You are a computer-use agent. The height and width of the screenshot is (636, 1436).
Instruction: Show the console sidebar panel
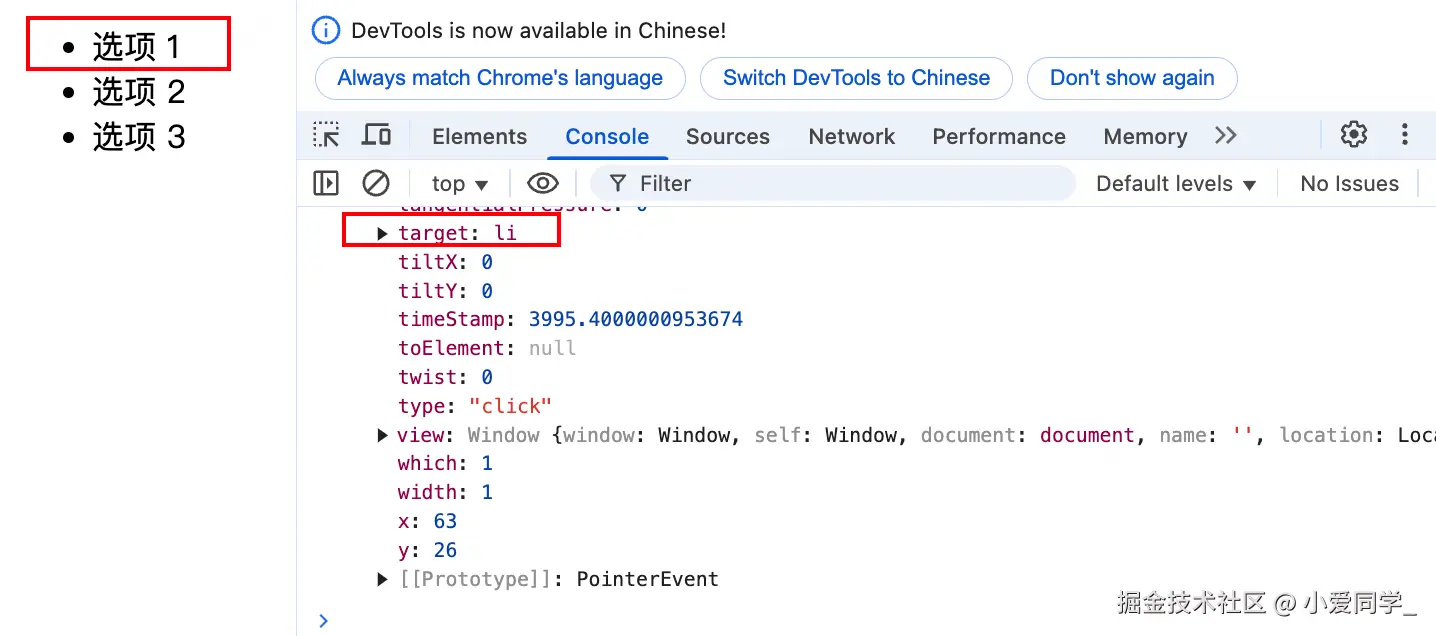pyautogui.click(x=326, y=183)
